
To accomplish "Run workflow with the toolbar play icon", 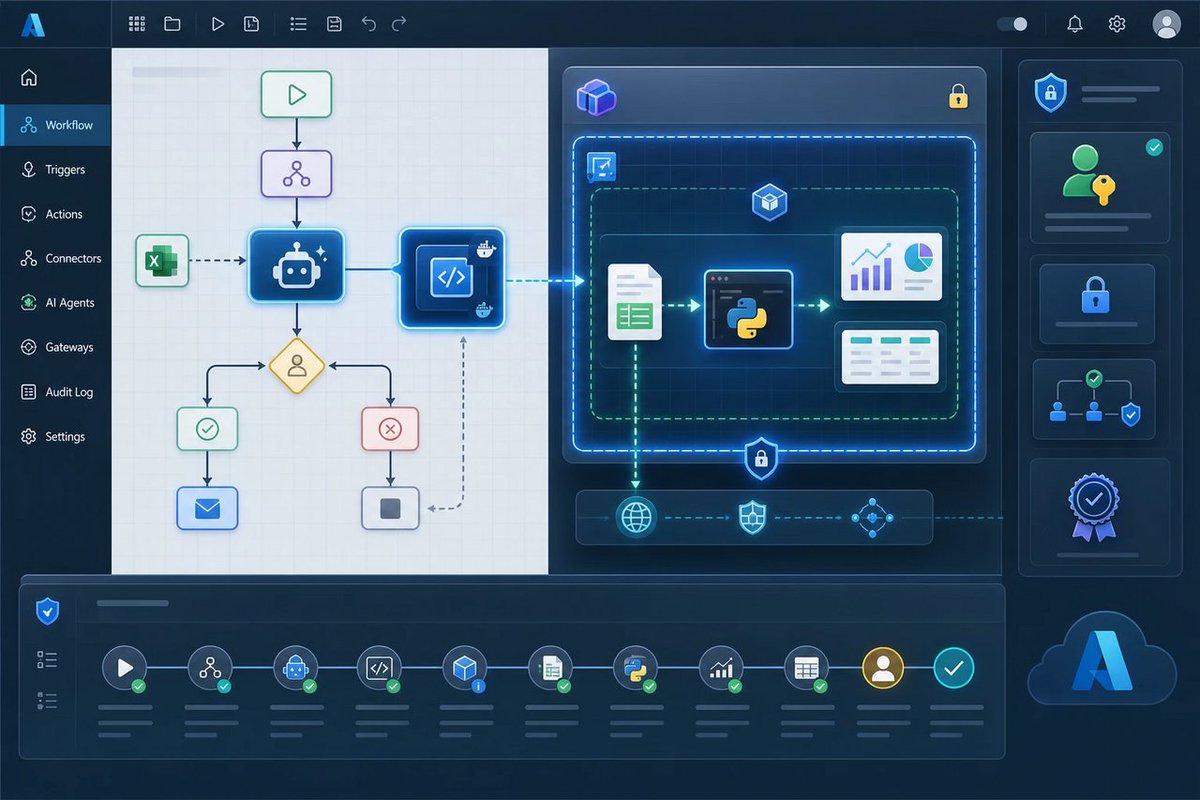I will (x=217, y=24).
